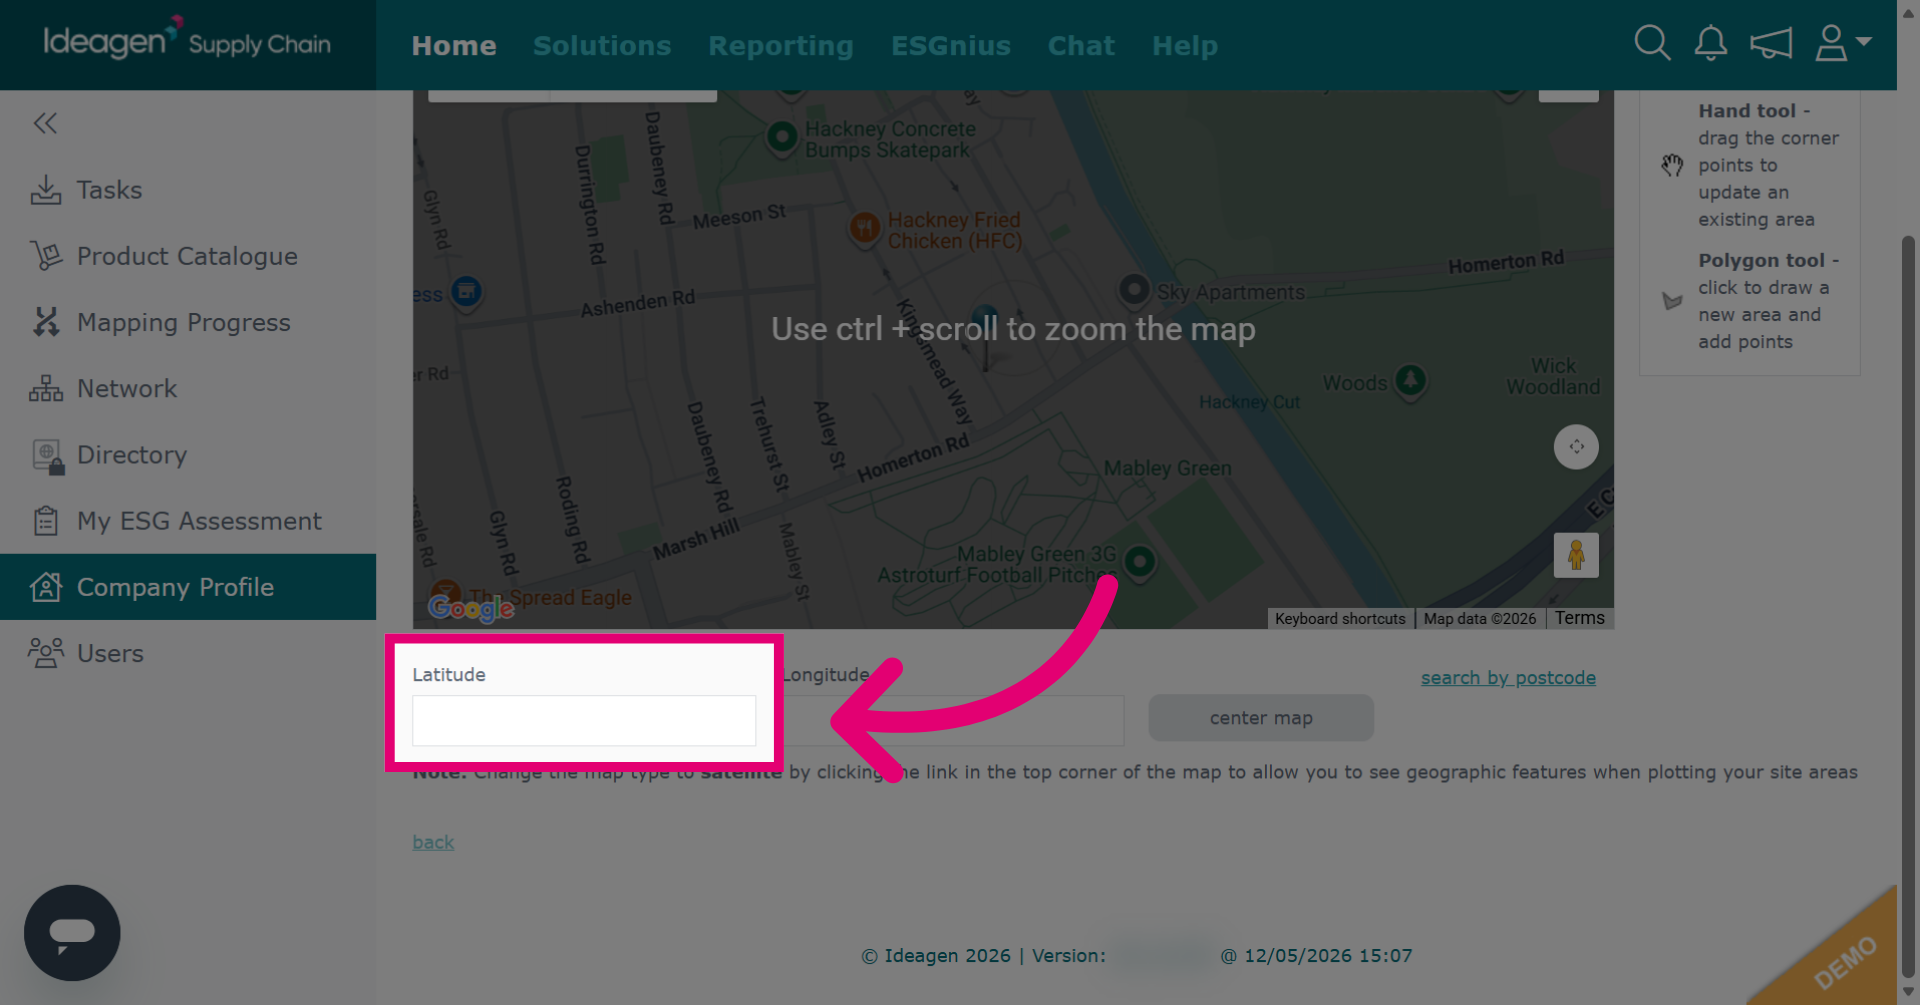
Task: Select the Polygon tool icon
Action: 1672,301
